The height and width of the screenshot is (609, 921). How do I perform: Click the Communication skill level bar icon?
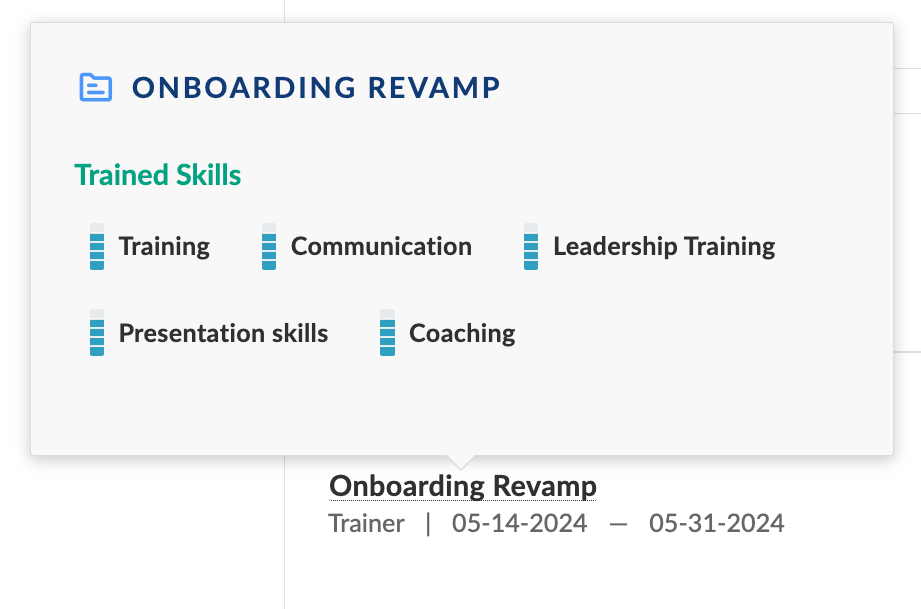(x=269, y=247)
